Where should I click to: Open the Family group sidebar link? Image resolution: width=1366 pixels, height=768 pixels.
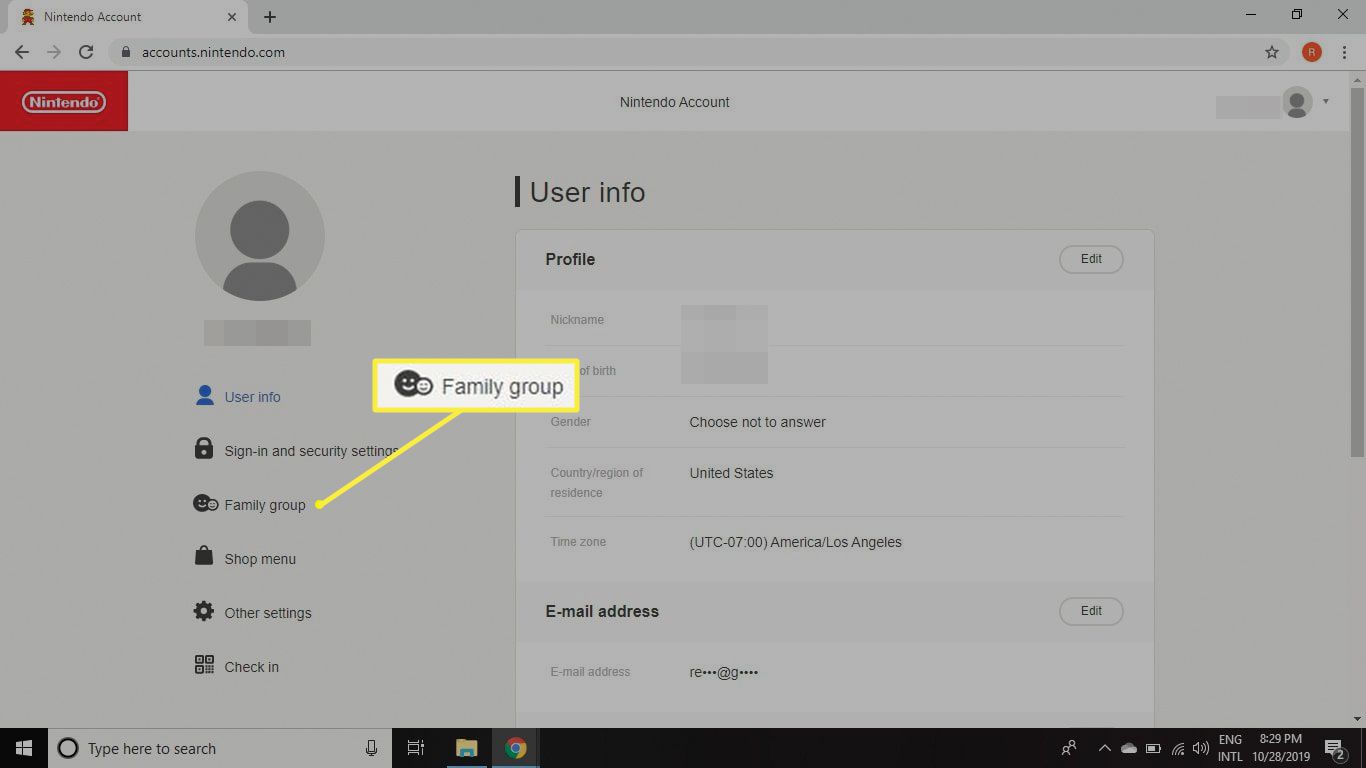click(x=250, y=505)
